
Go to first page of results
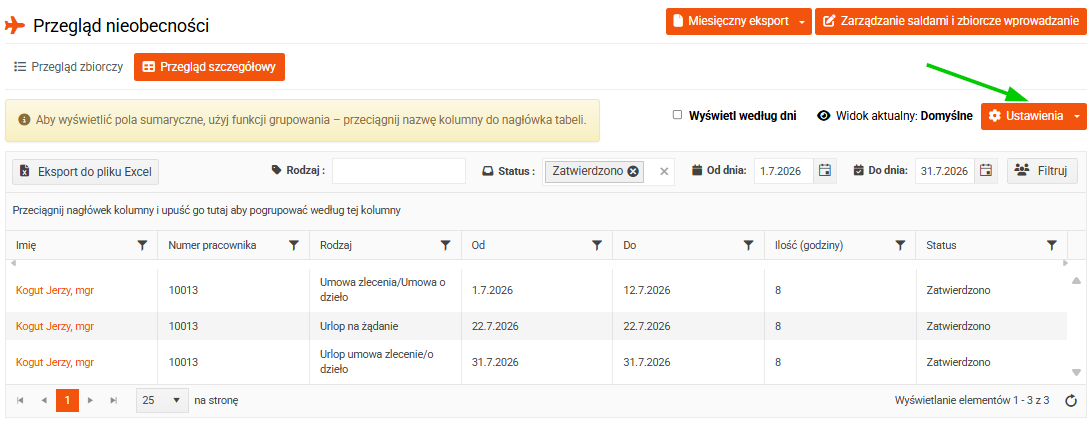(x=20, y=401)
